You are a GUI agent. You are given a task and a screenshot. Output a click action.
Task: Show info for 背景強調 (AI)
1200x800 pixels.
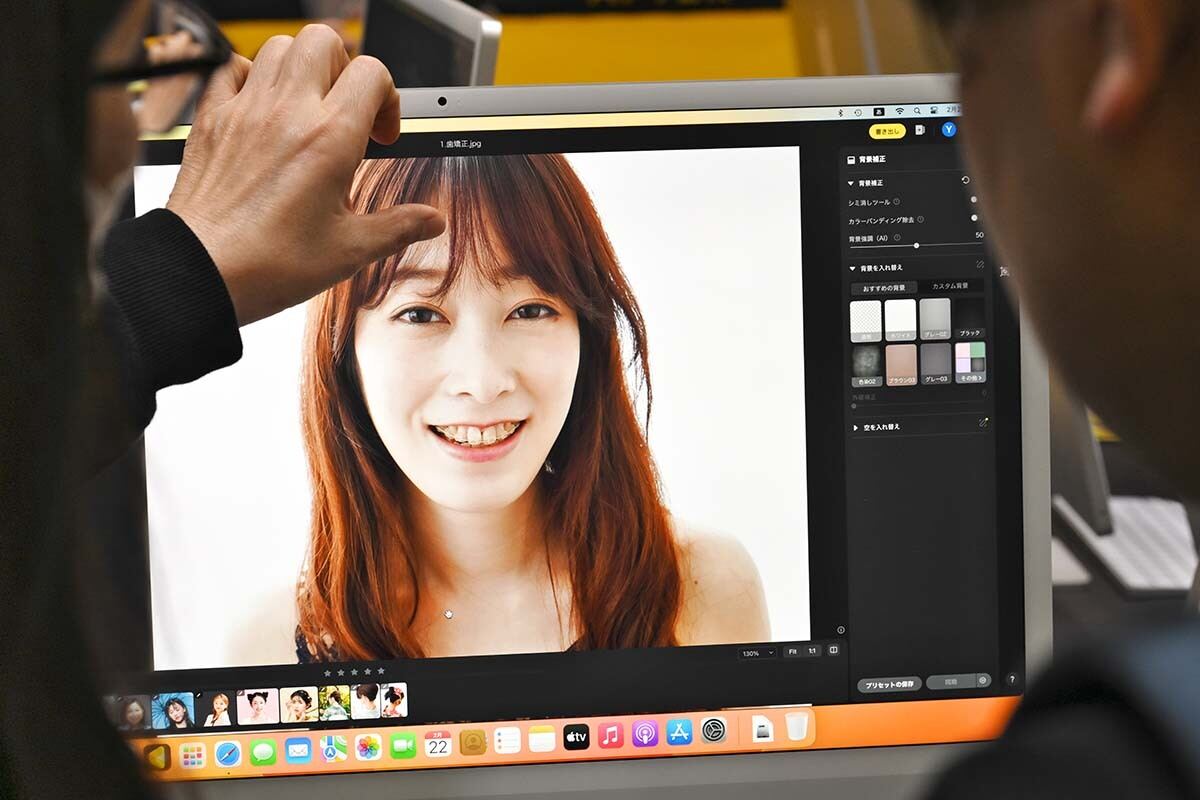coord(897,238)
